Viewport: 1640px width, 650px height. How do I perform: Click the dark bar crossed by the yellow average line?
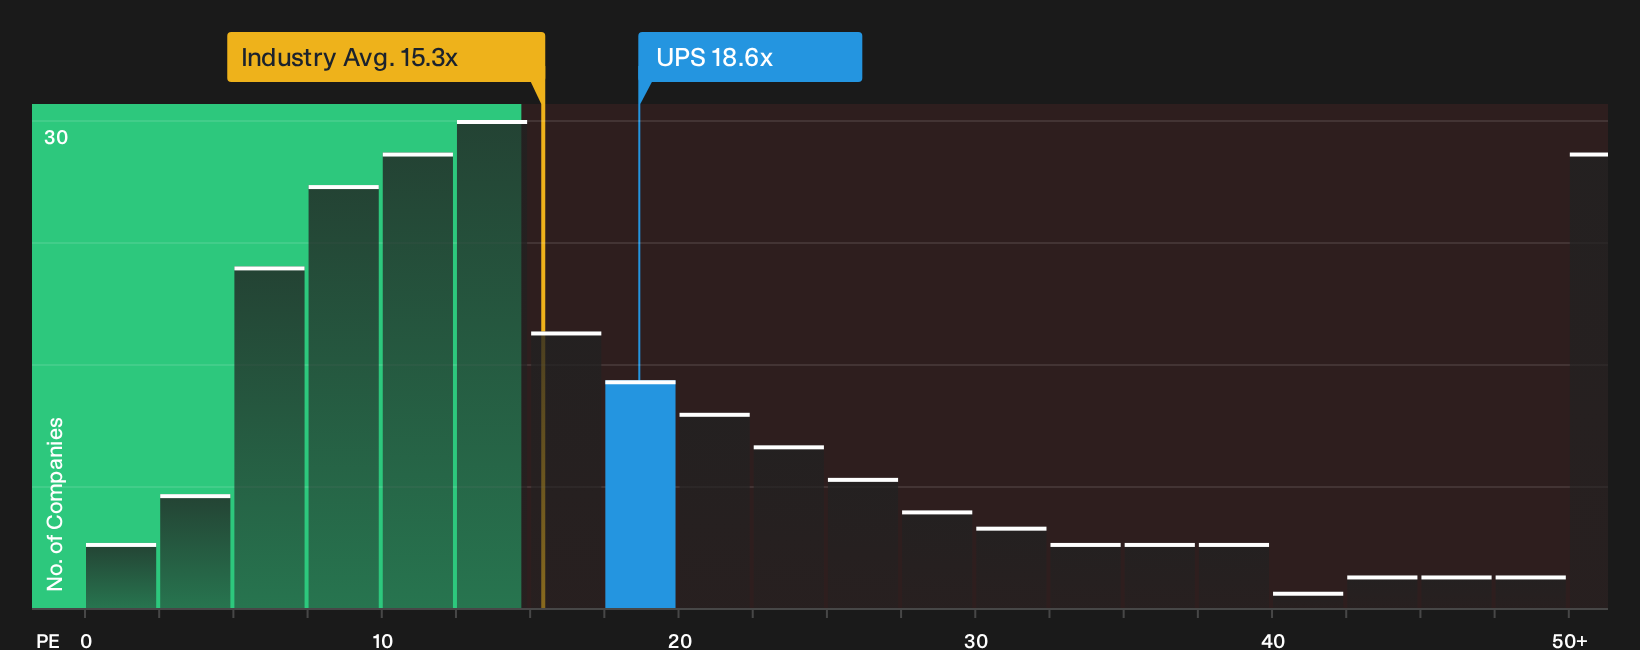click(566, 470)
